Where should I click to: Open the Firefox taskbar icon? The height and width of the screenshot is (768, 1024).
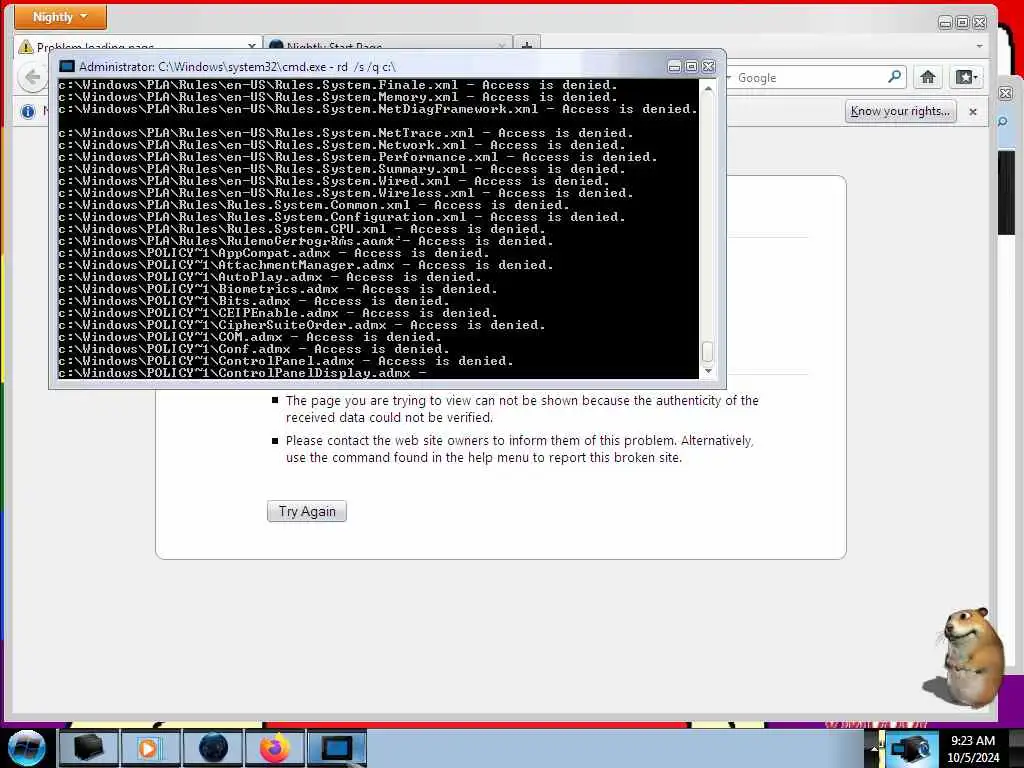(x=274, y=748)
